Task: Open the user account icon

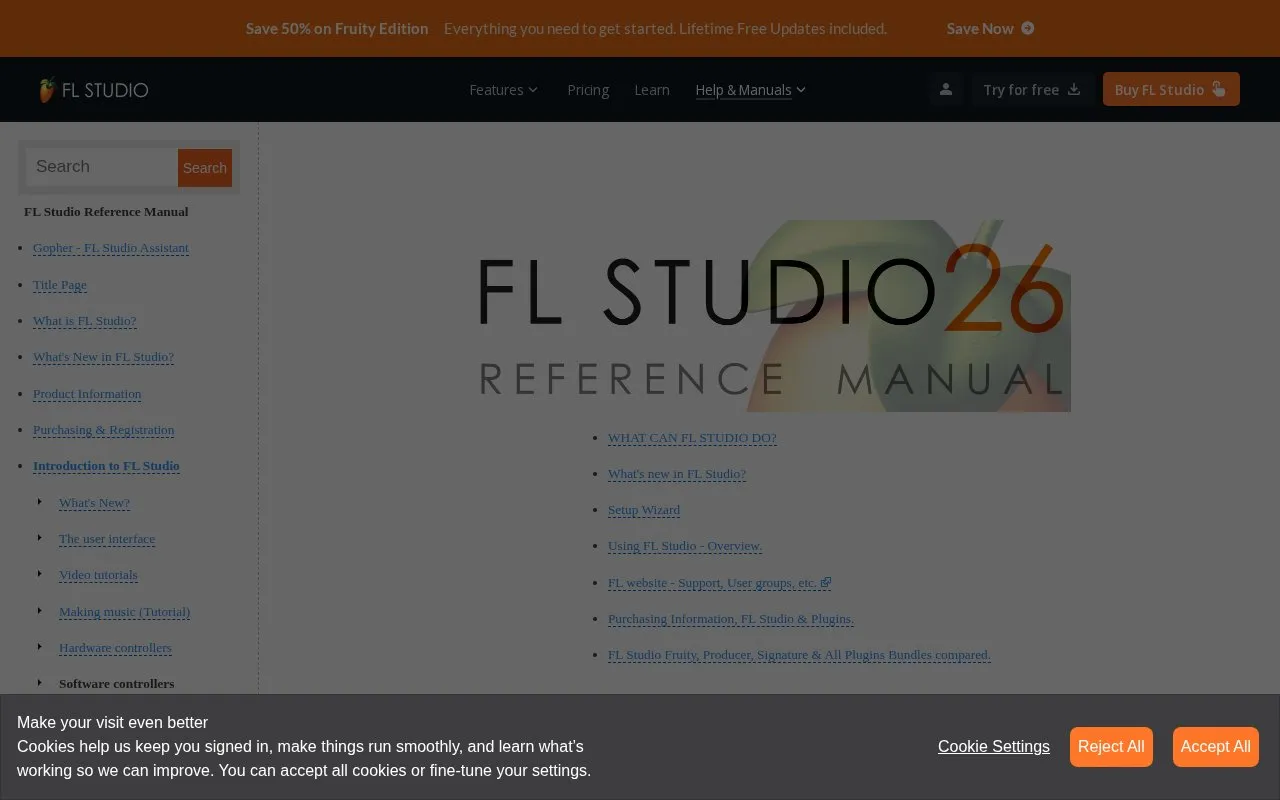Action: pyautogui.click(x=945, y=89)
